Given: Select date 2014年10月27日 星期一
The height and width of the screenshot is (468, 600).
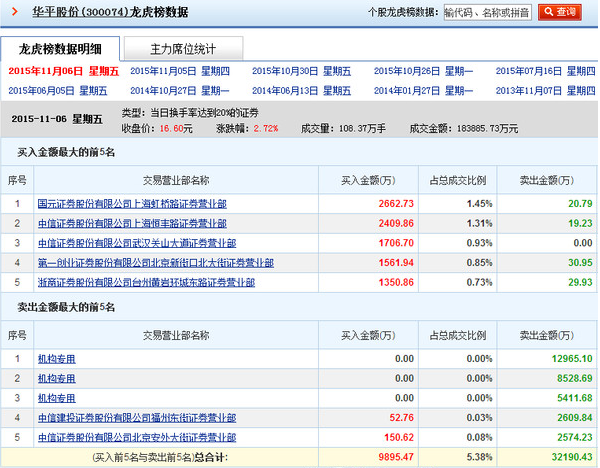Looking at the screenshot, I should 180,91.
